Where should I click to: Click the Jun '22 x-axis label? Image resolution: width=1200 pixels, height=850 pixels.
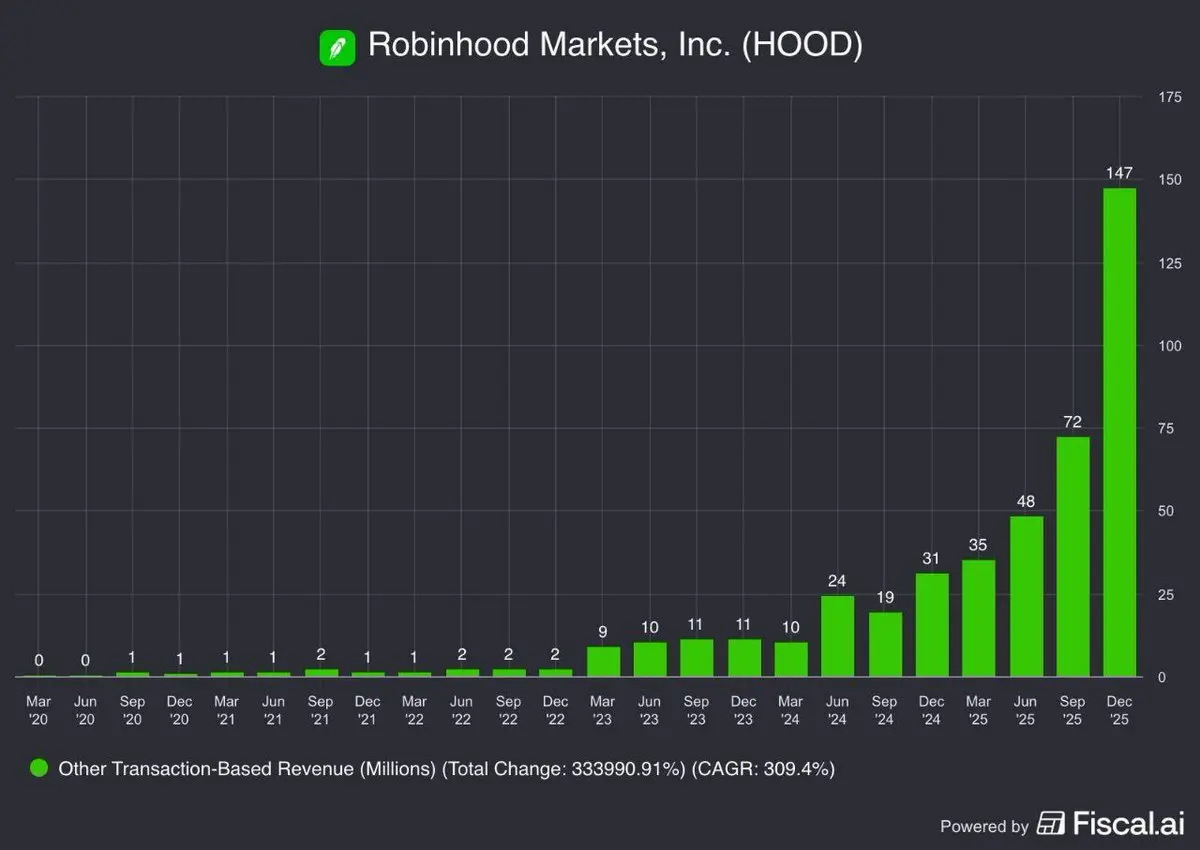tap(462, 710)
